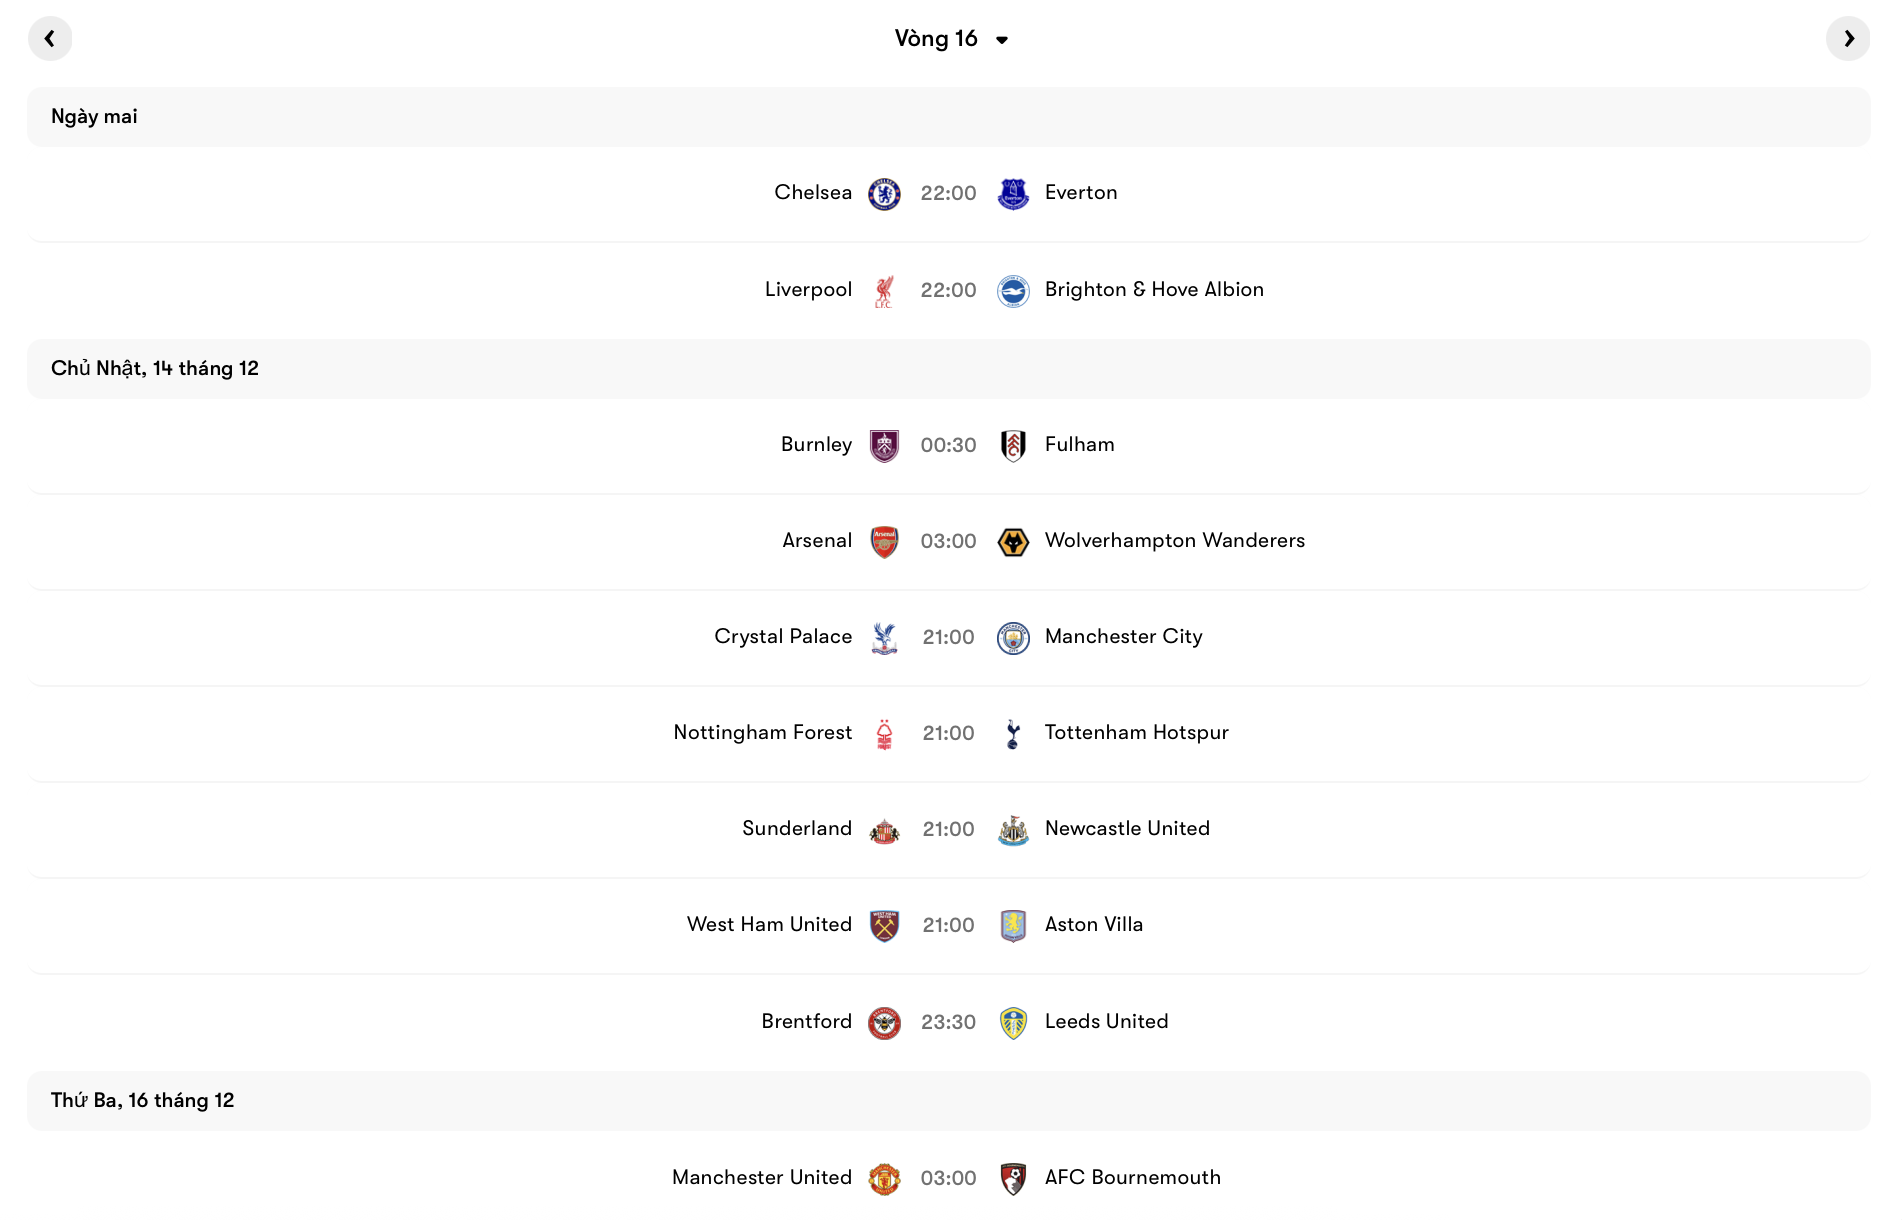The height and width of the screenshot is (1220, 1902).
Task: Click the Tottenham Hotspur badge icon
Action: point(1013,733)
